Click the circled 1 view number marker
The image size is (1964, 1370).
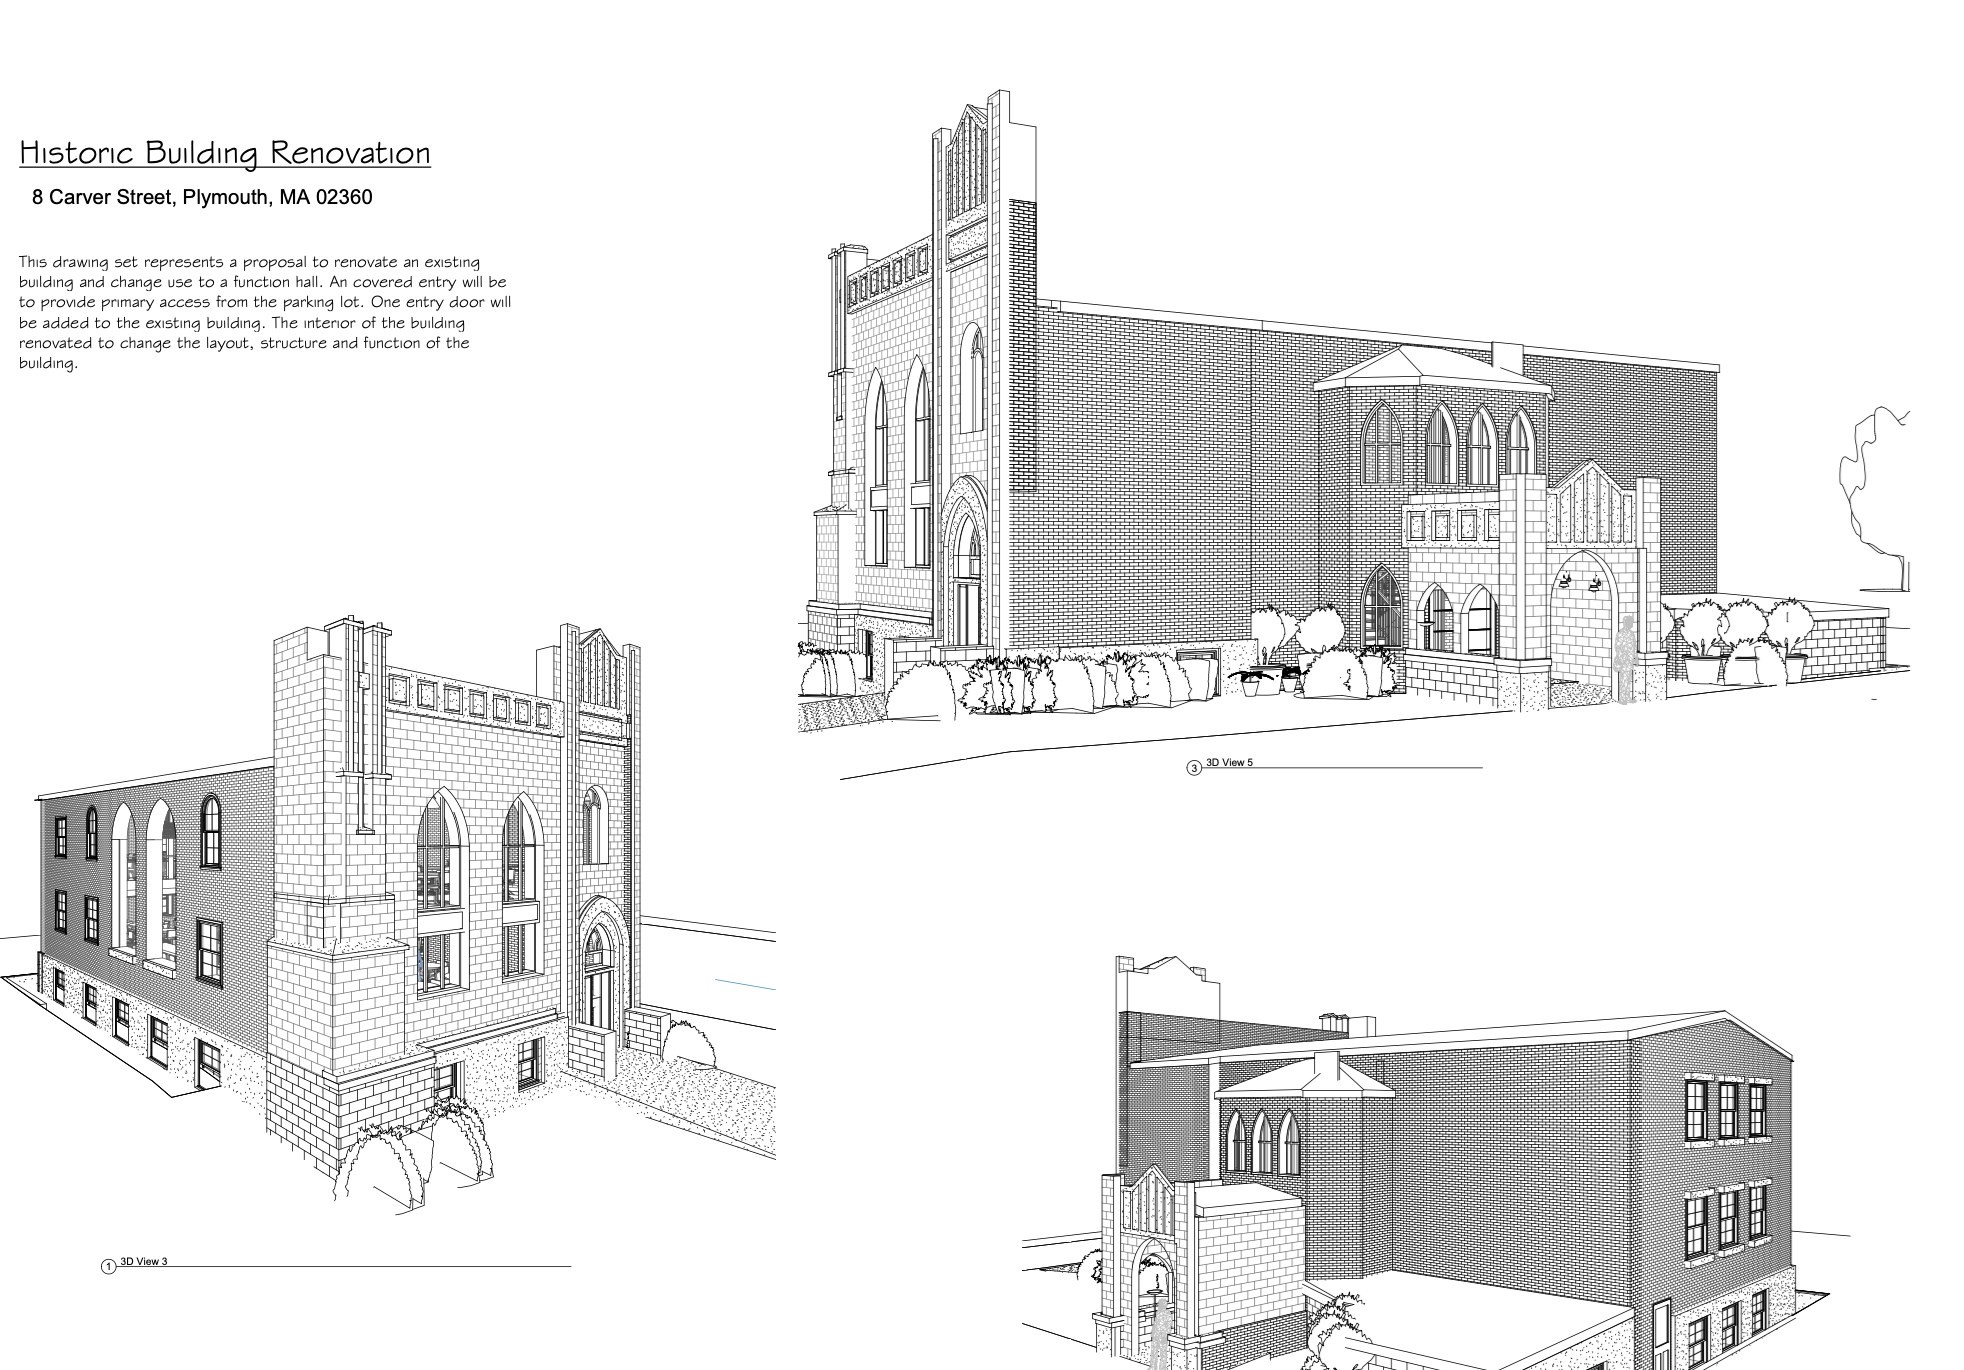(x=108, y=1268)
